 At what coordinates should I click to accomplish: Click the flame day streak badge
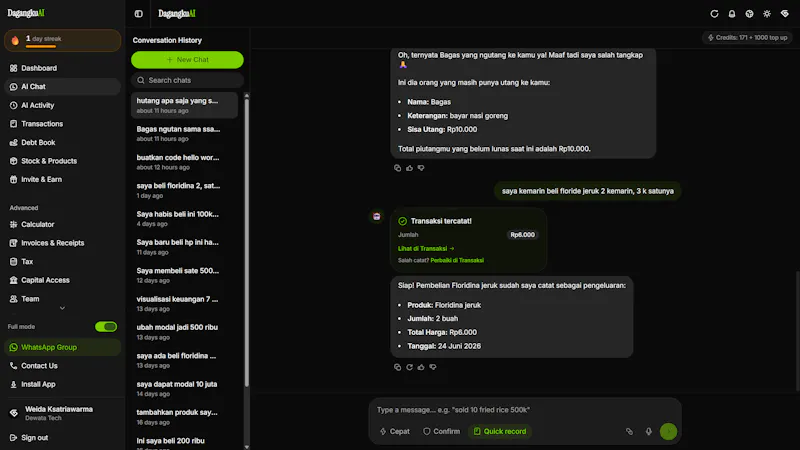coord(62,40)
